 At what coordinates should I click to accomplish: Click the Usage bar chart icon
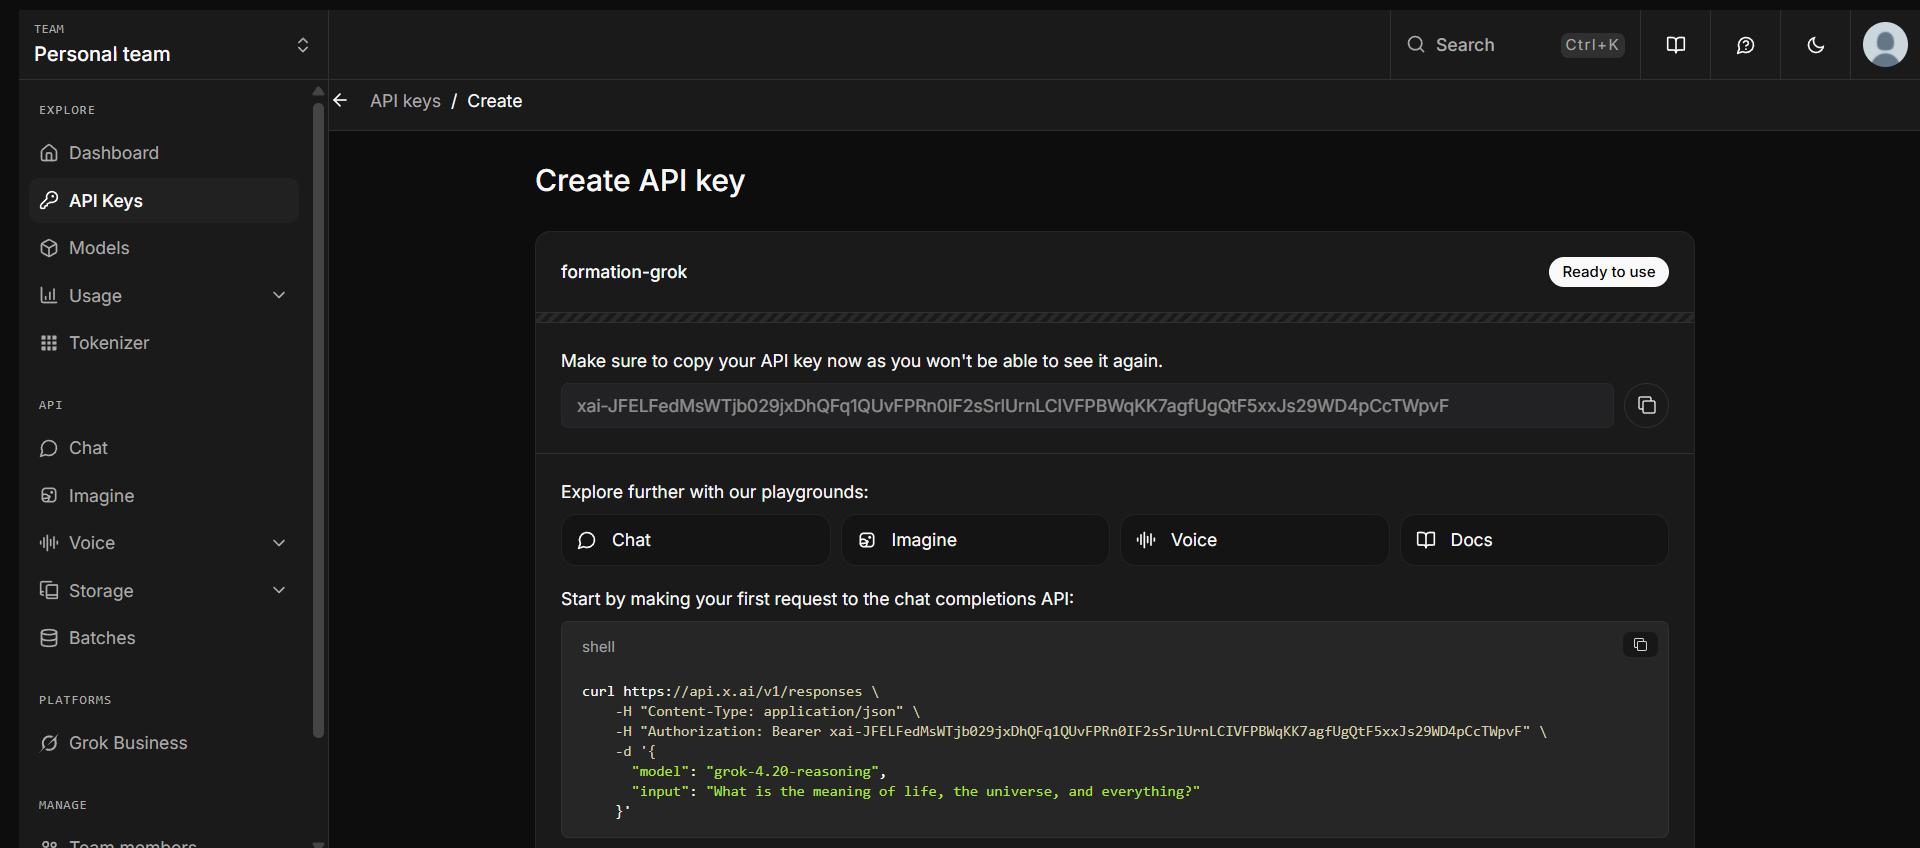pos(49,295)
